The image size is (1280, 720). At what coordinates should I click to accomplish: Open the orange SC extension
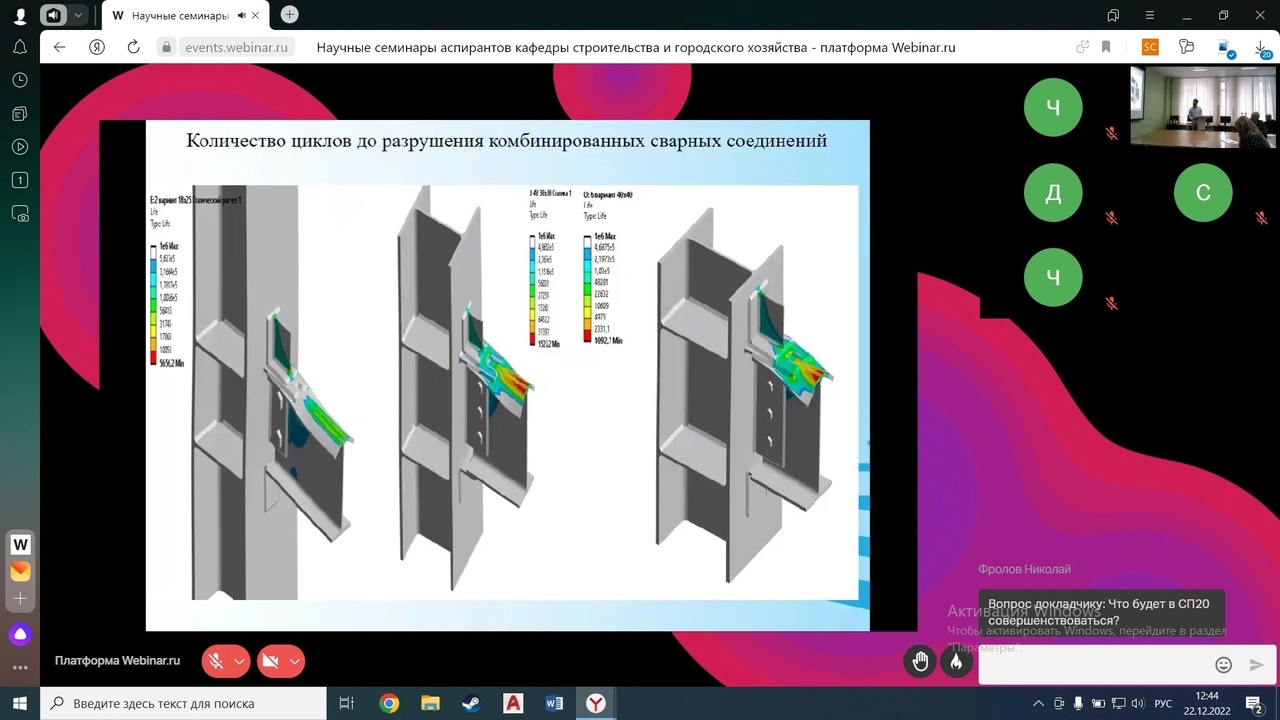[1150, 47]
